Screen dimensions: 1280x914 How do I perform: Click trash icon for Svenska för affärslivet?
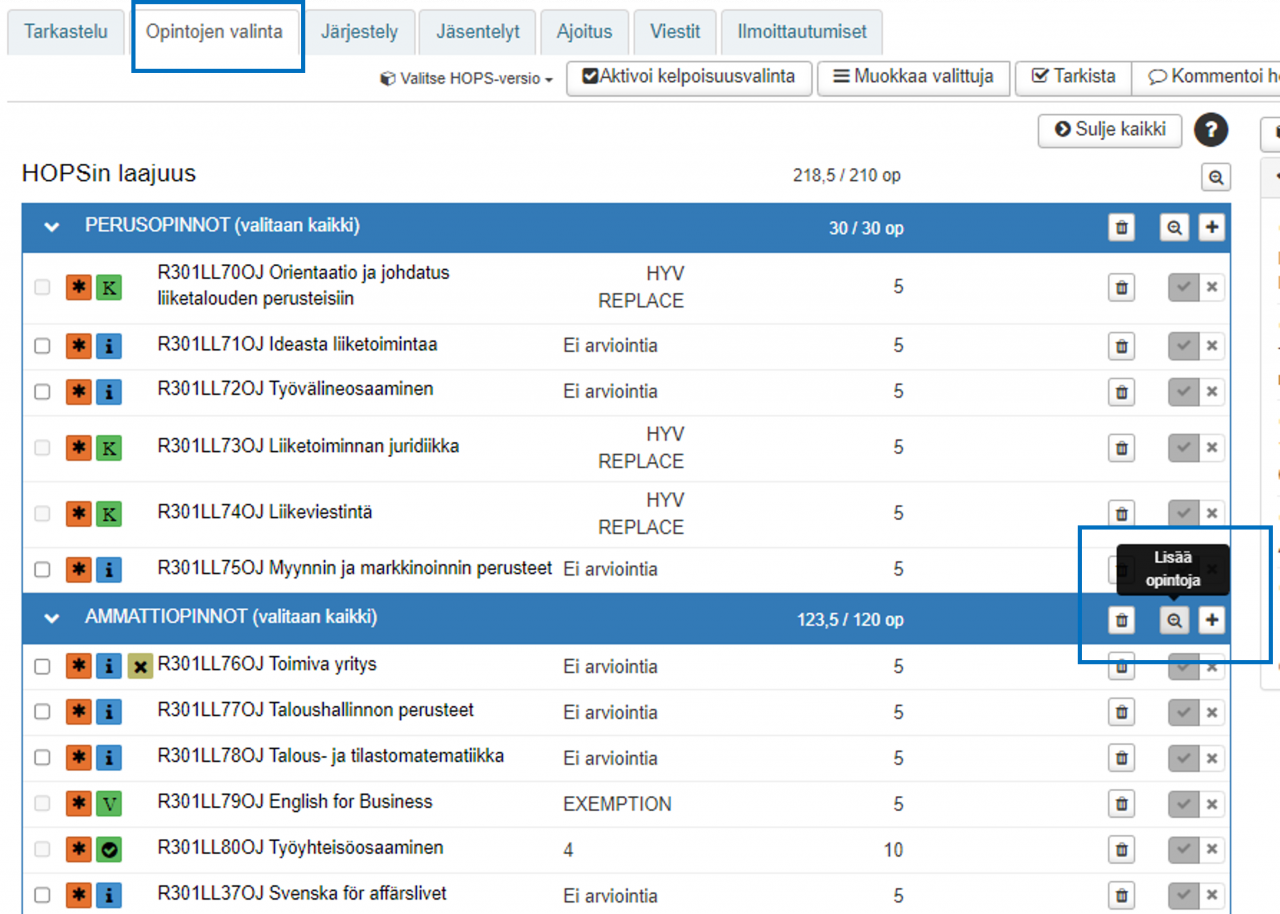tap(1122, 896)
